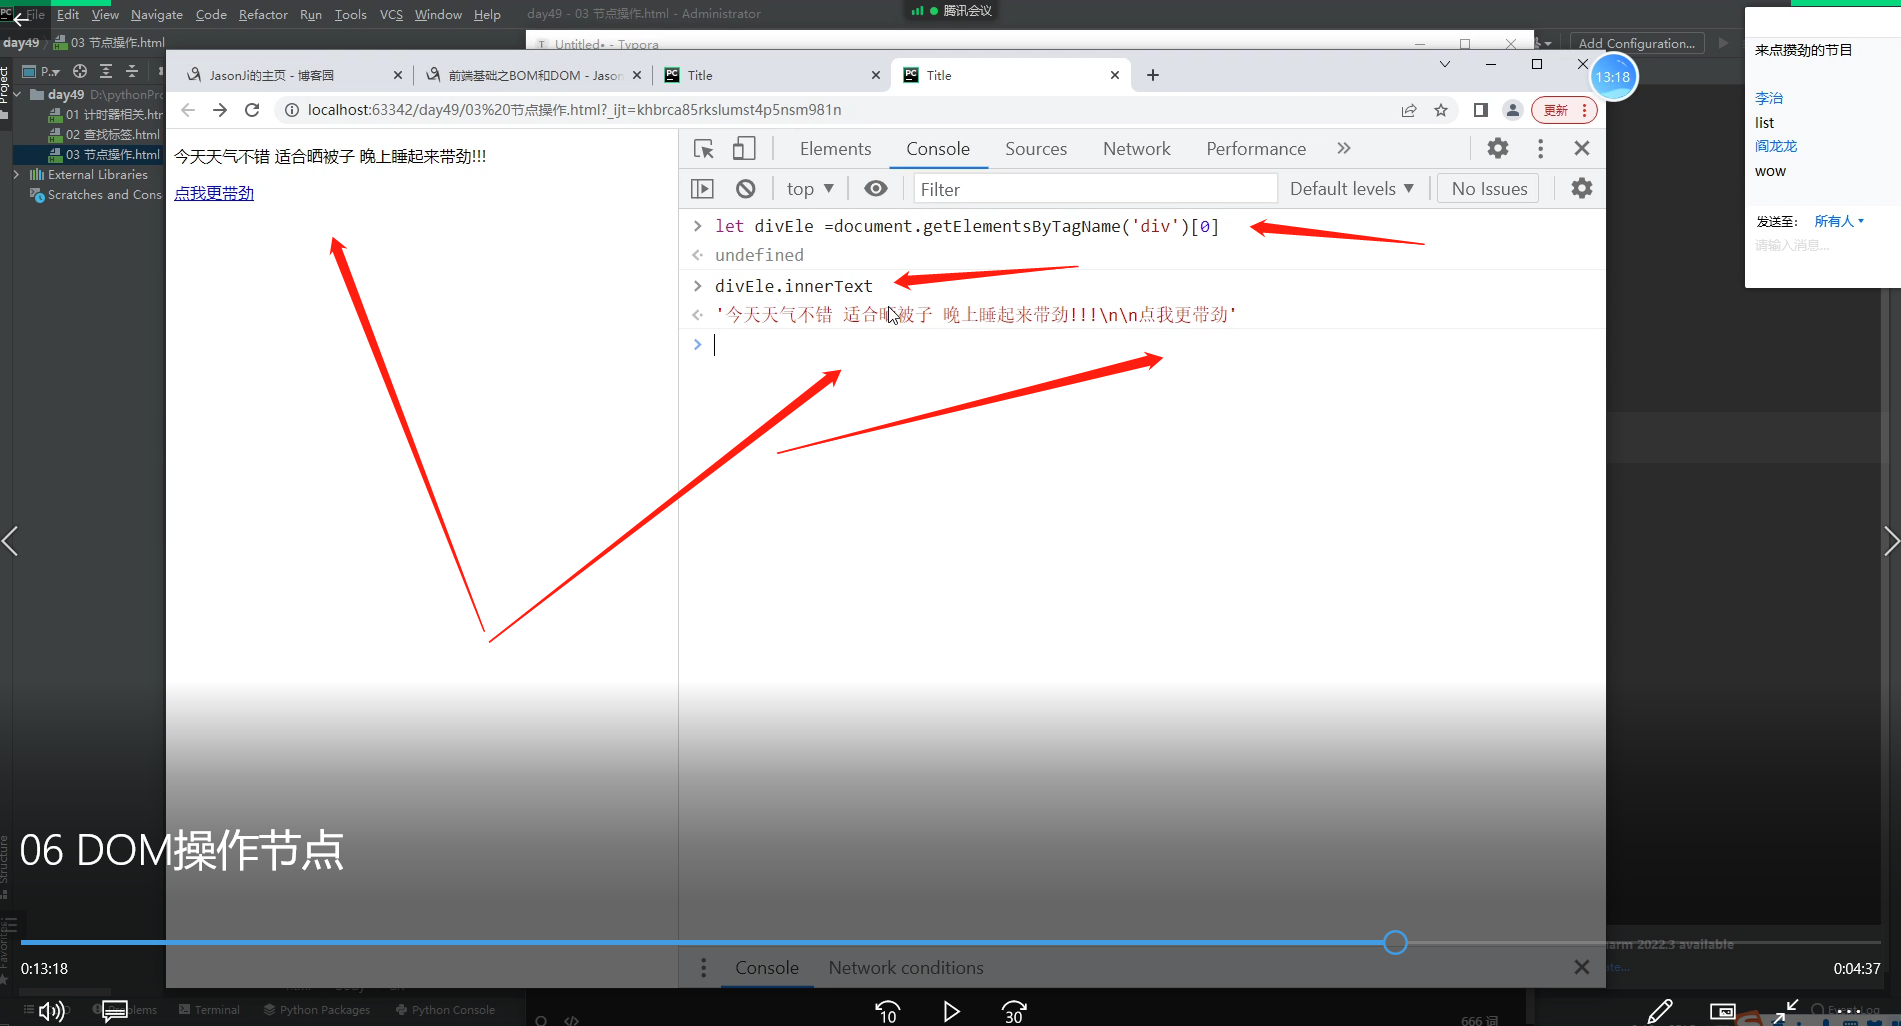Click the No Issues button
The height and width of the screenshot is (1026, 1901).
click(x=1489, y=189)
